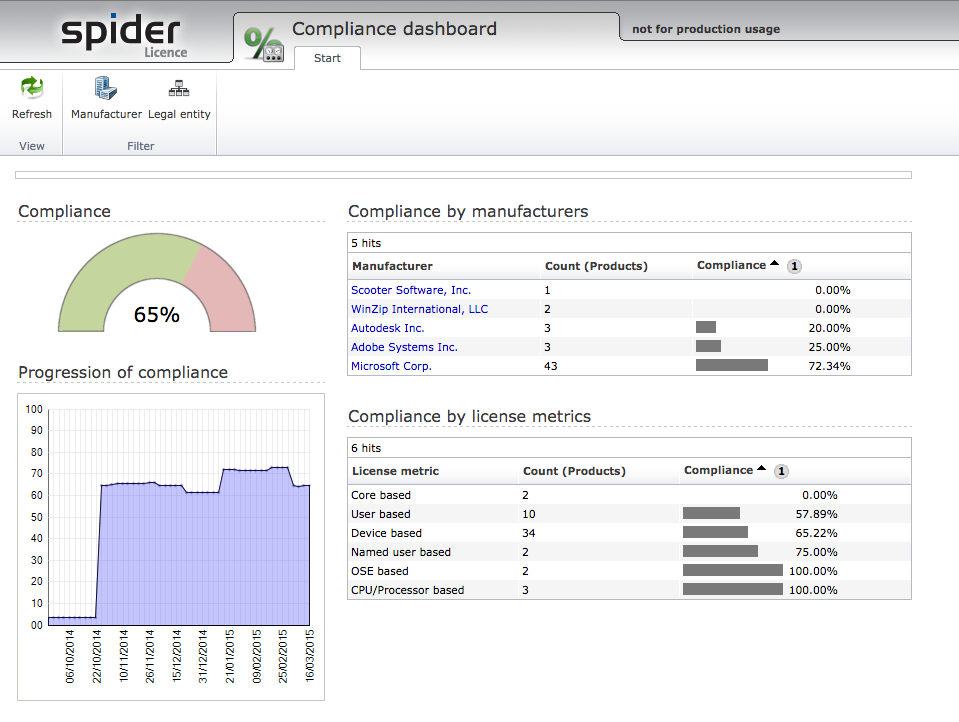Open the Legal entity filter icon
This screenshot has height=722, width=959.
pyautogui.click(x=179, y=89)
